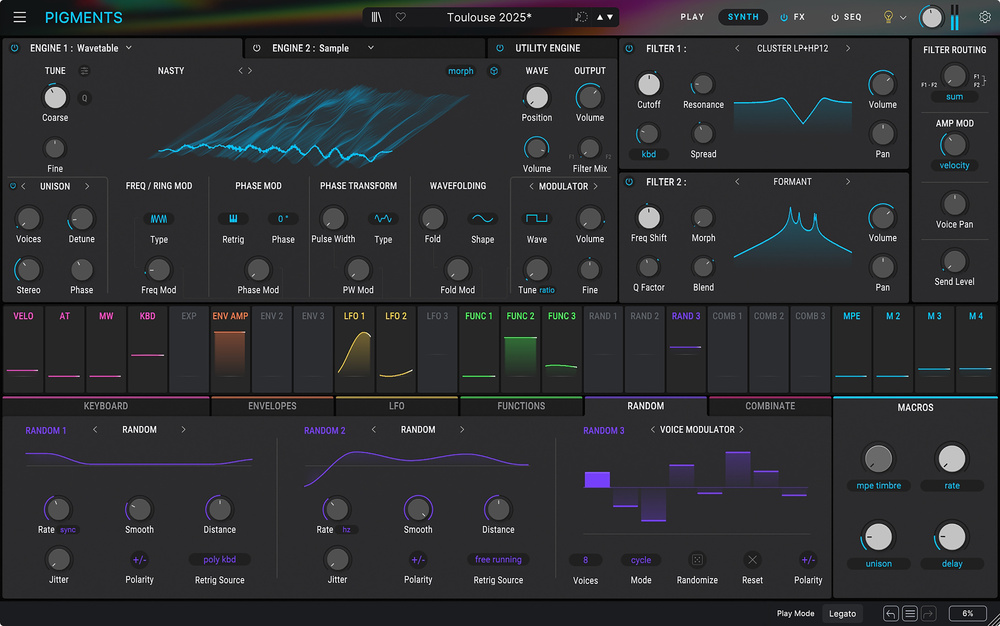The width and height of the screenshot is (1000, 626).
Task: Open the hamburger main menu
Action: tap(20, 17)
